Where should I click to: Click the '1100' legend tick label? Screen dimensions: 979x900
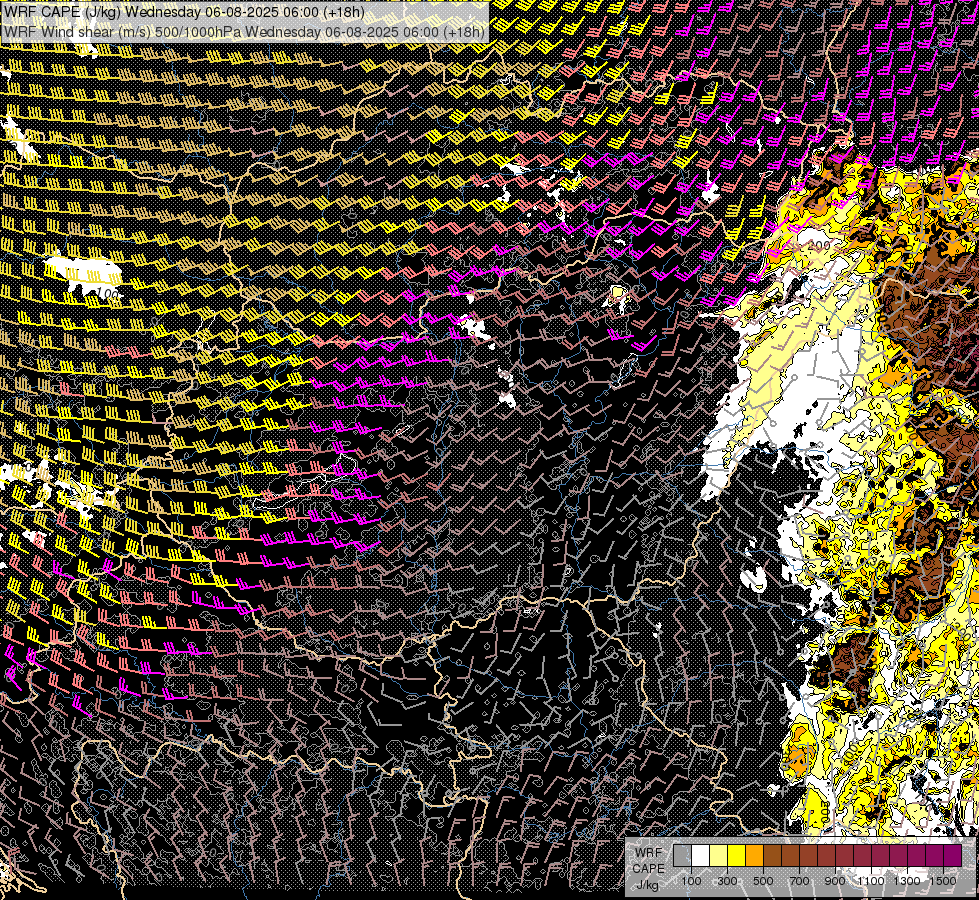pyautogui.click(x=870, y=881)
